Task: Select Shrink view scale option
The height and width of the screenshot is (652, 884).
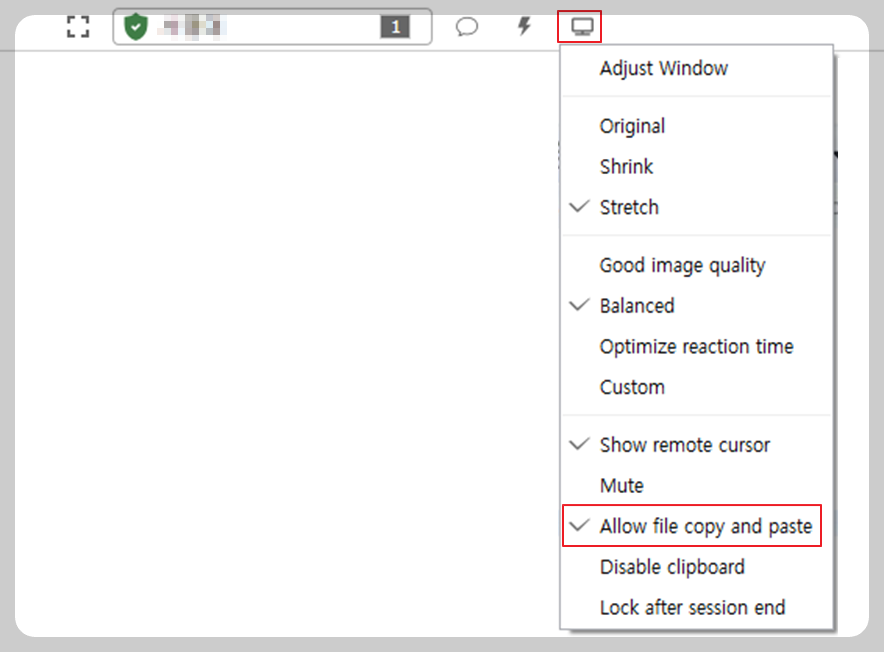Action: tap(696, 166)
